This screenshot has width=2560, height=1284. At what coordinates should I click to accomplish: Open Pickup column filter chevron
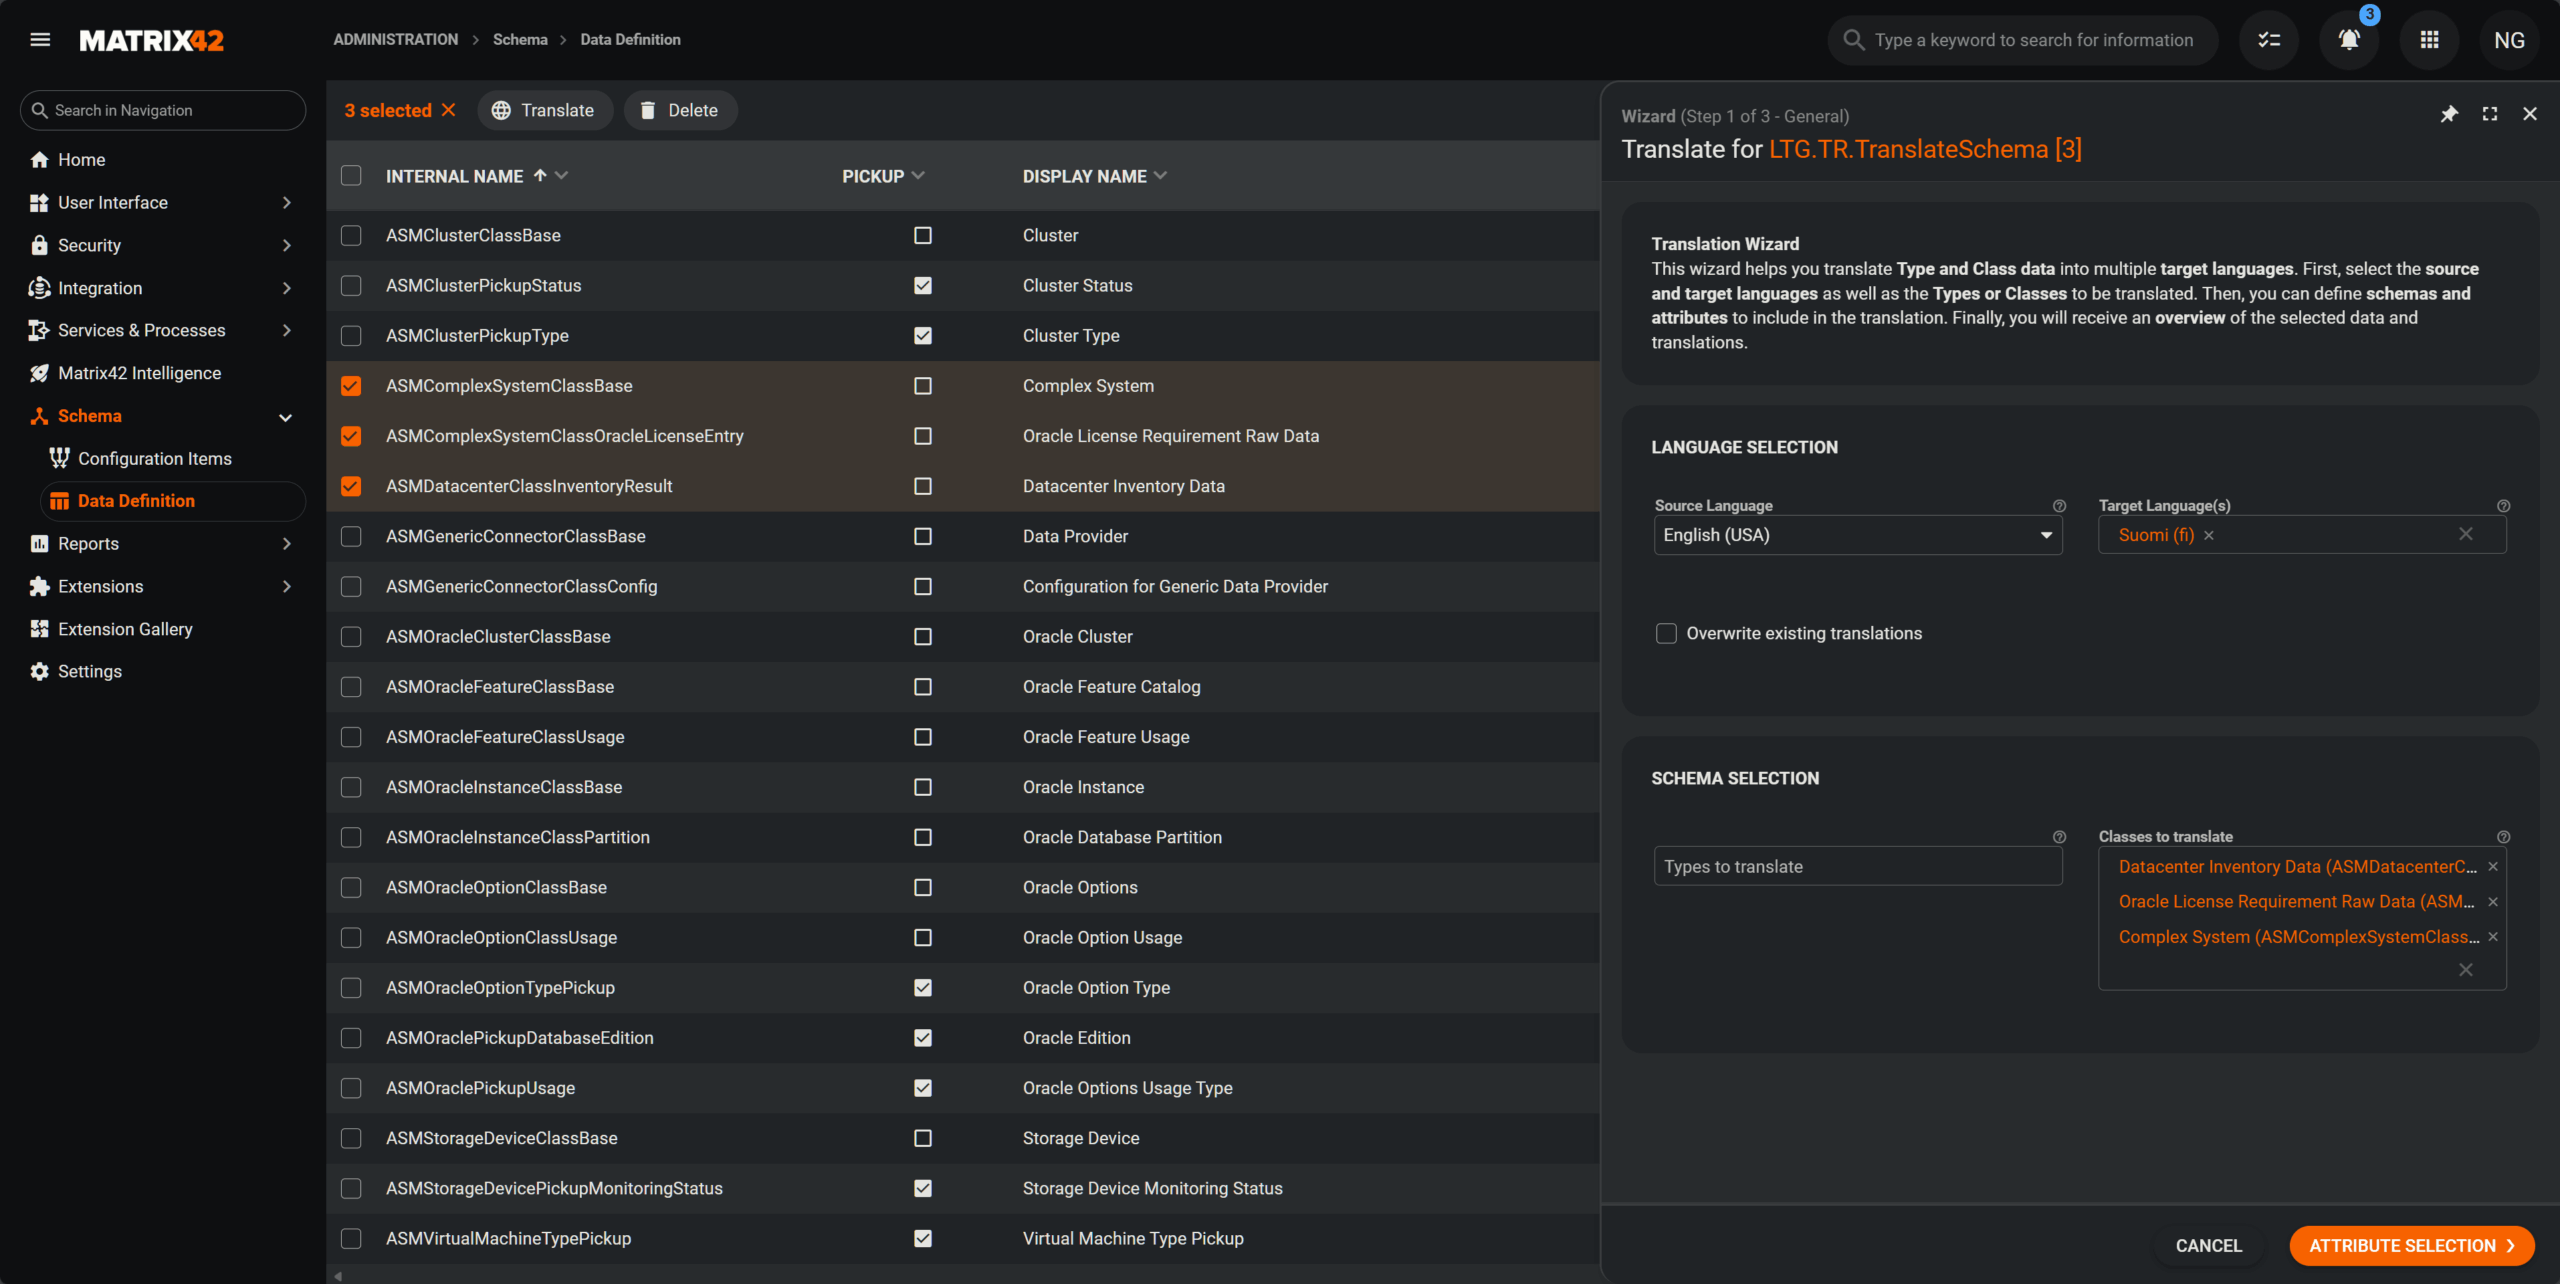click(x=918, y=175)
